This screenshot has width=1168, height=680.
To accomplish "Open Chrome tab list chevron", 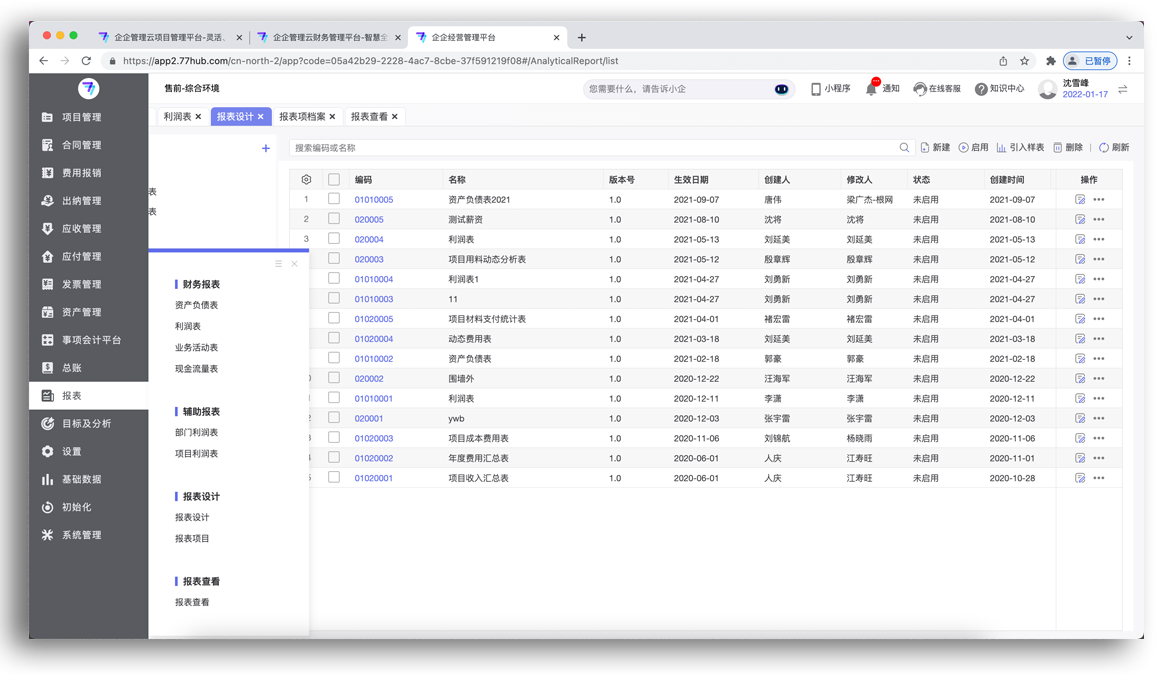I will coord(1129,37).
